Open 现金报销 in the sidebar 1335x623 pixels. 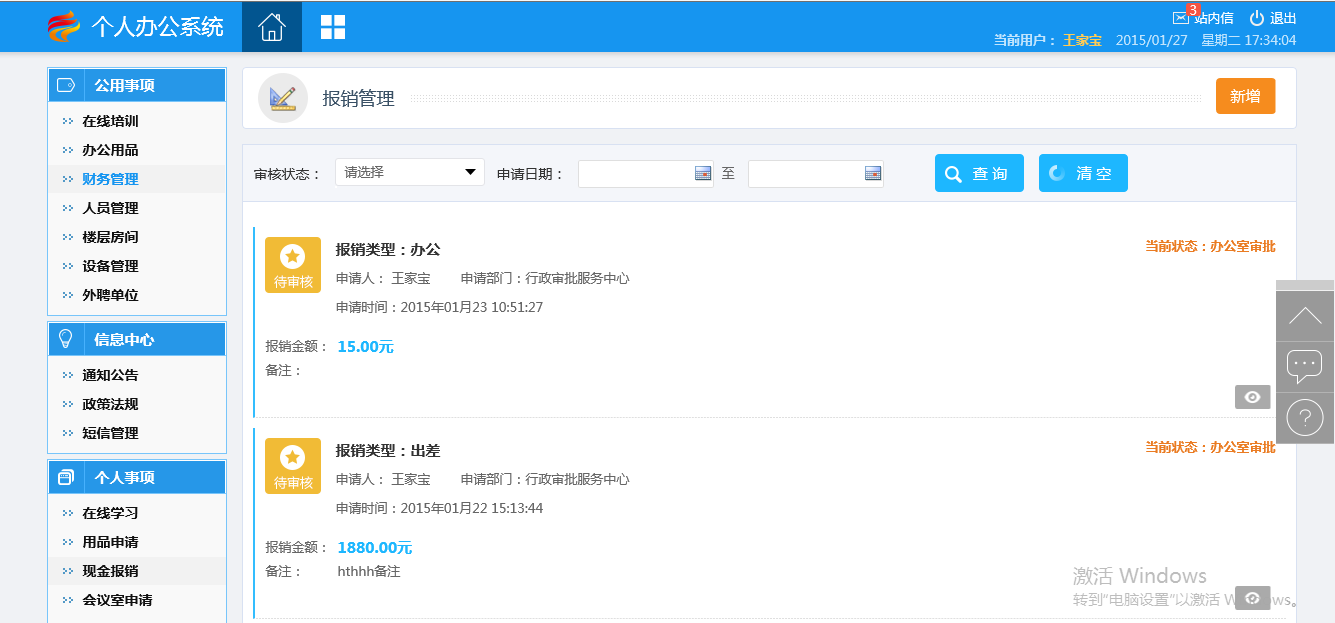point(110,571)
